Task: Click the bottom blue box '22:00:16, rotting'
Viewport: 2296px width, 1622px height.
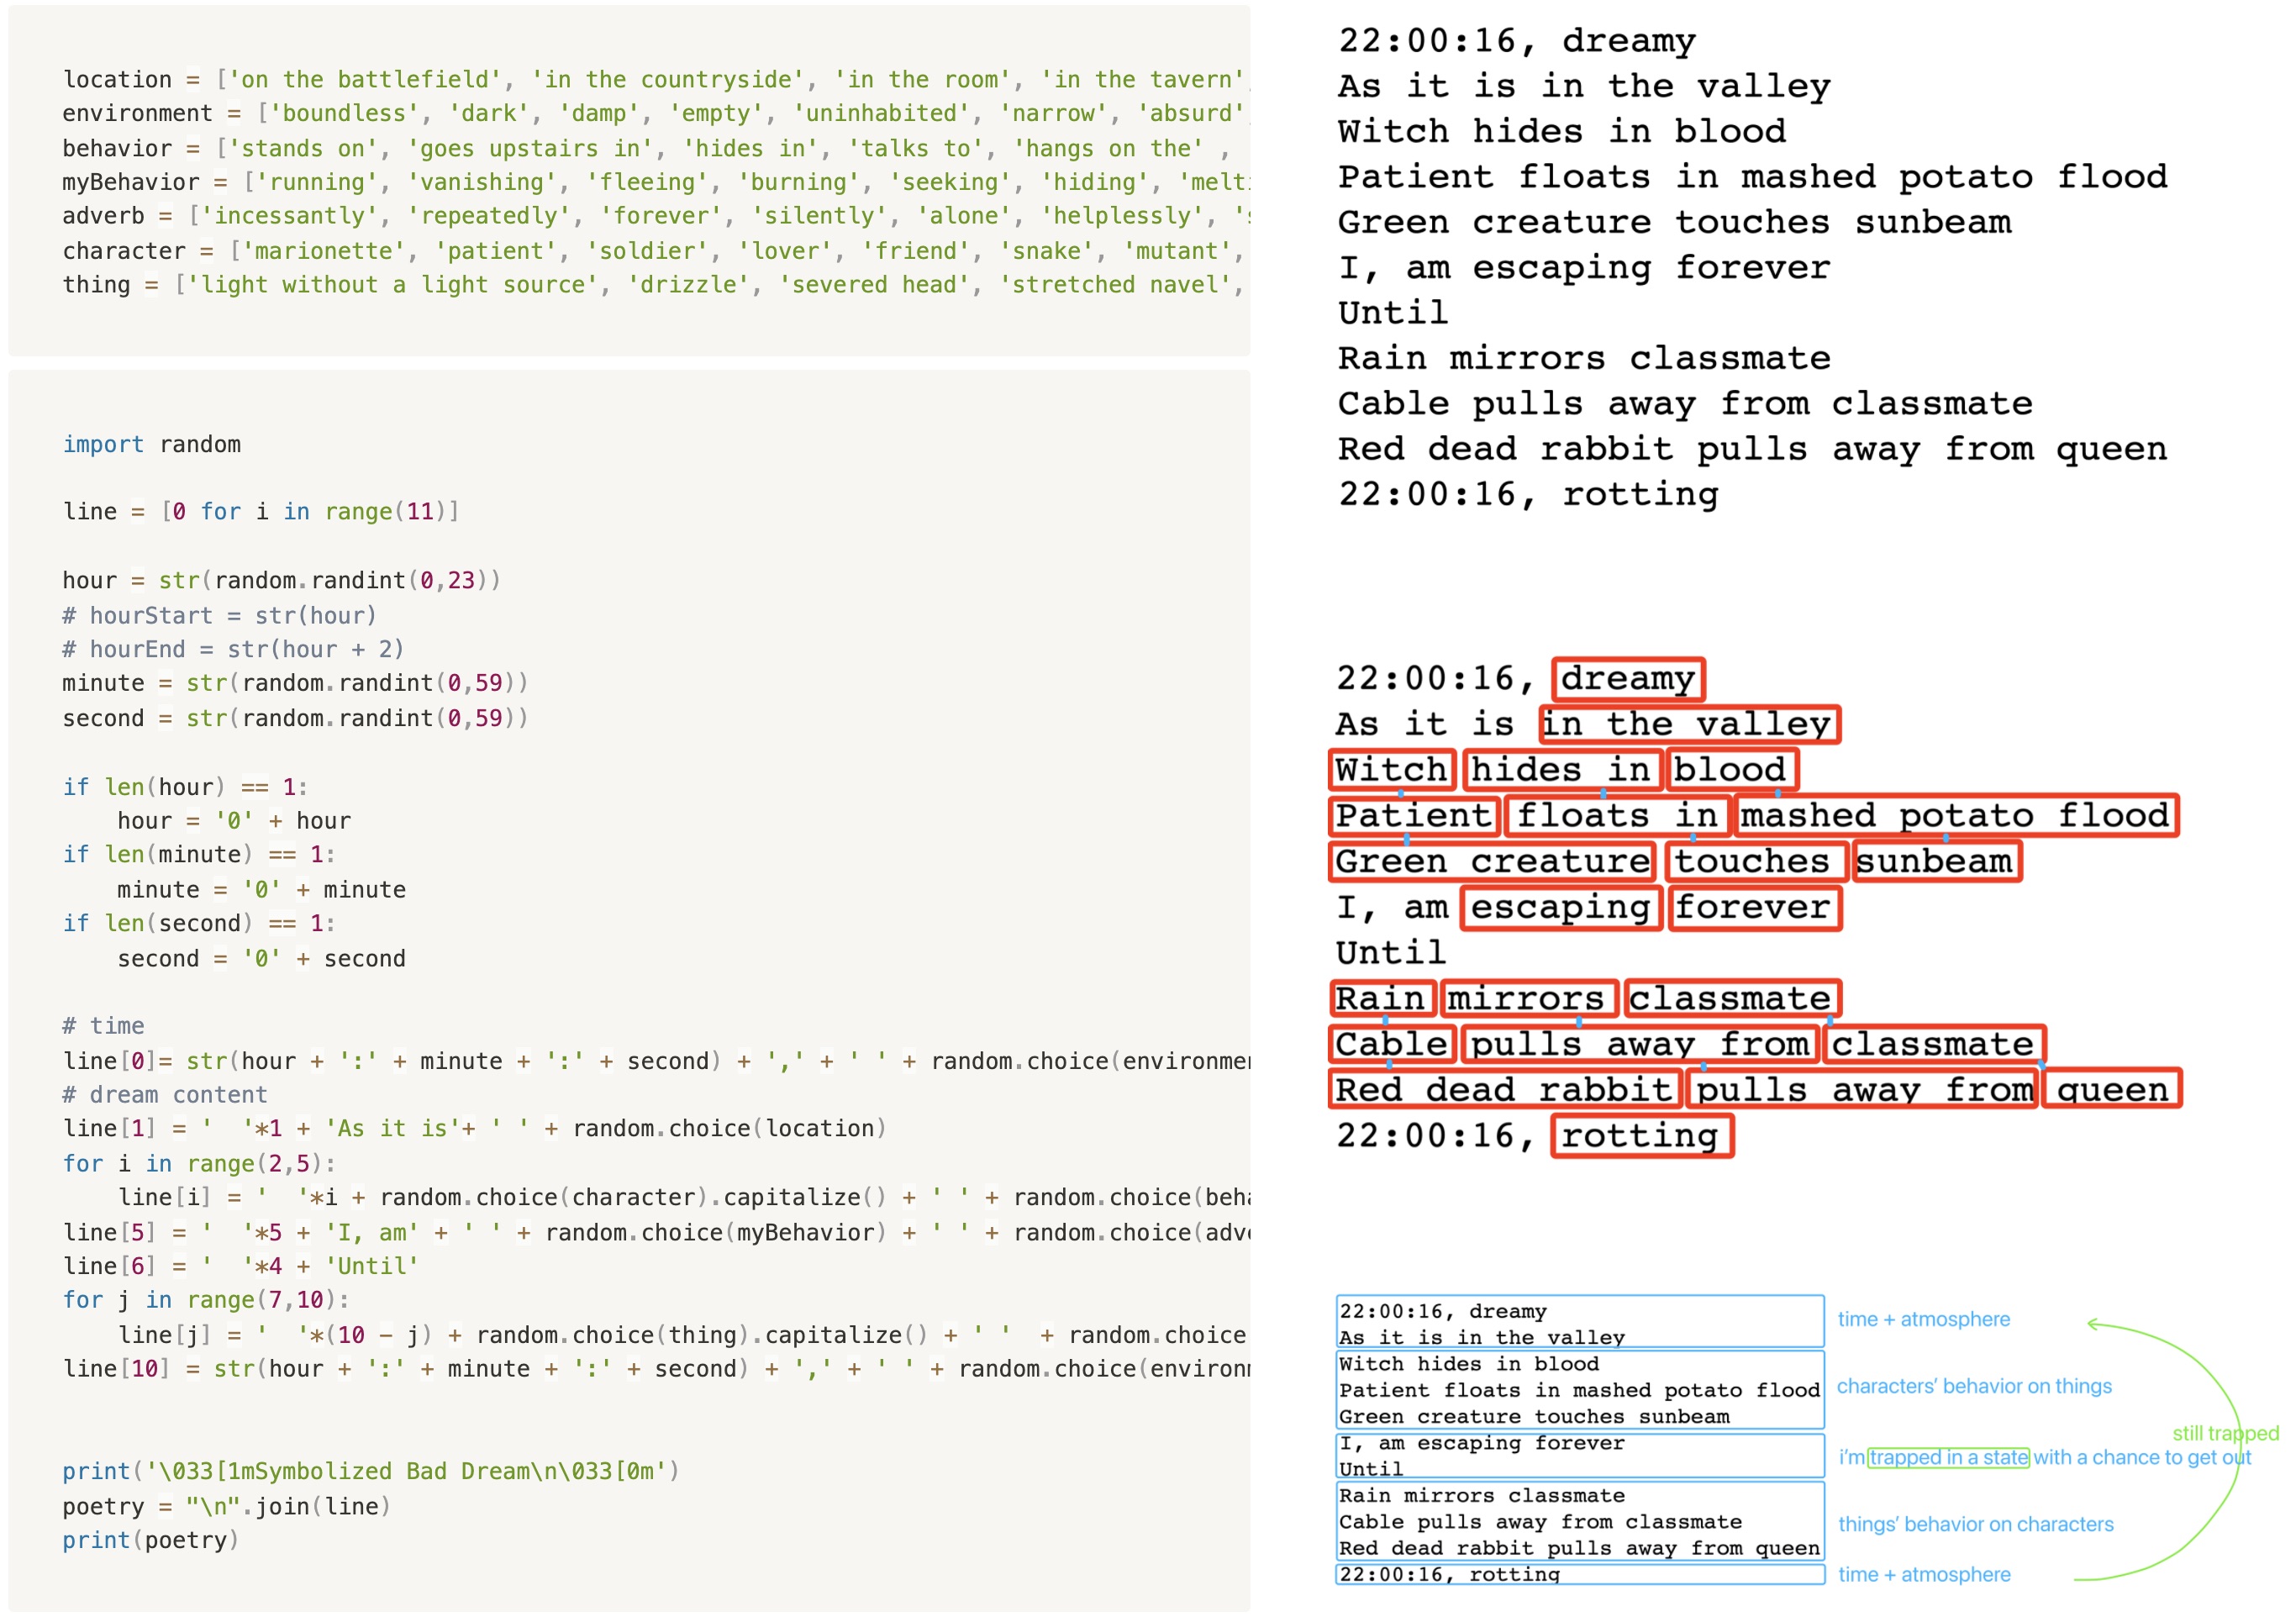Action: click(x=1578, y=1574)
